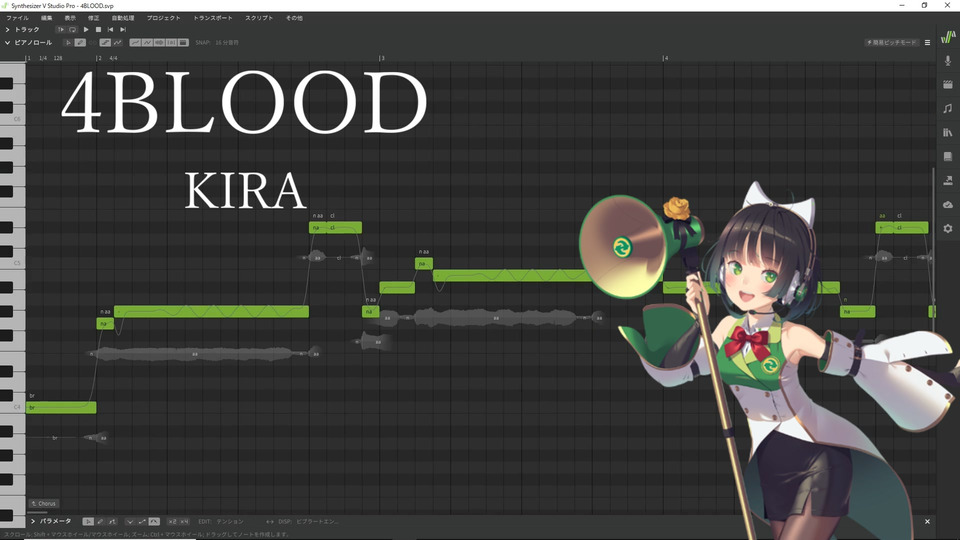
Task: Choose the arch parameter curve shape button
Action: point(154,522)
